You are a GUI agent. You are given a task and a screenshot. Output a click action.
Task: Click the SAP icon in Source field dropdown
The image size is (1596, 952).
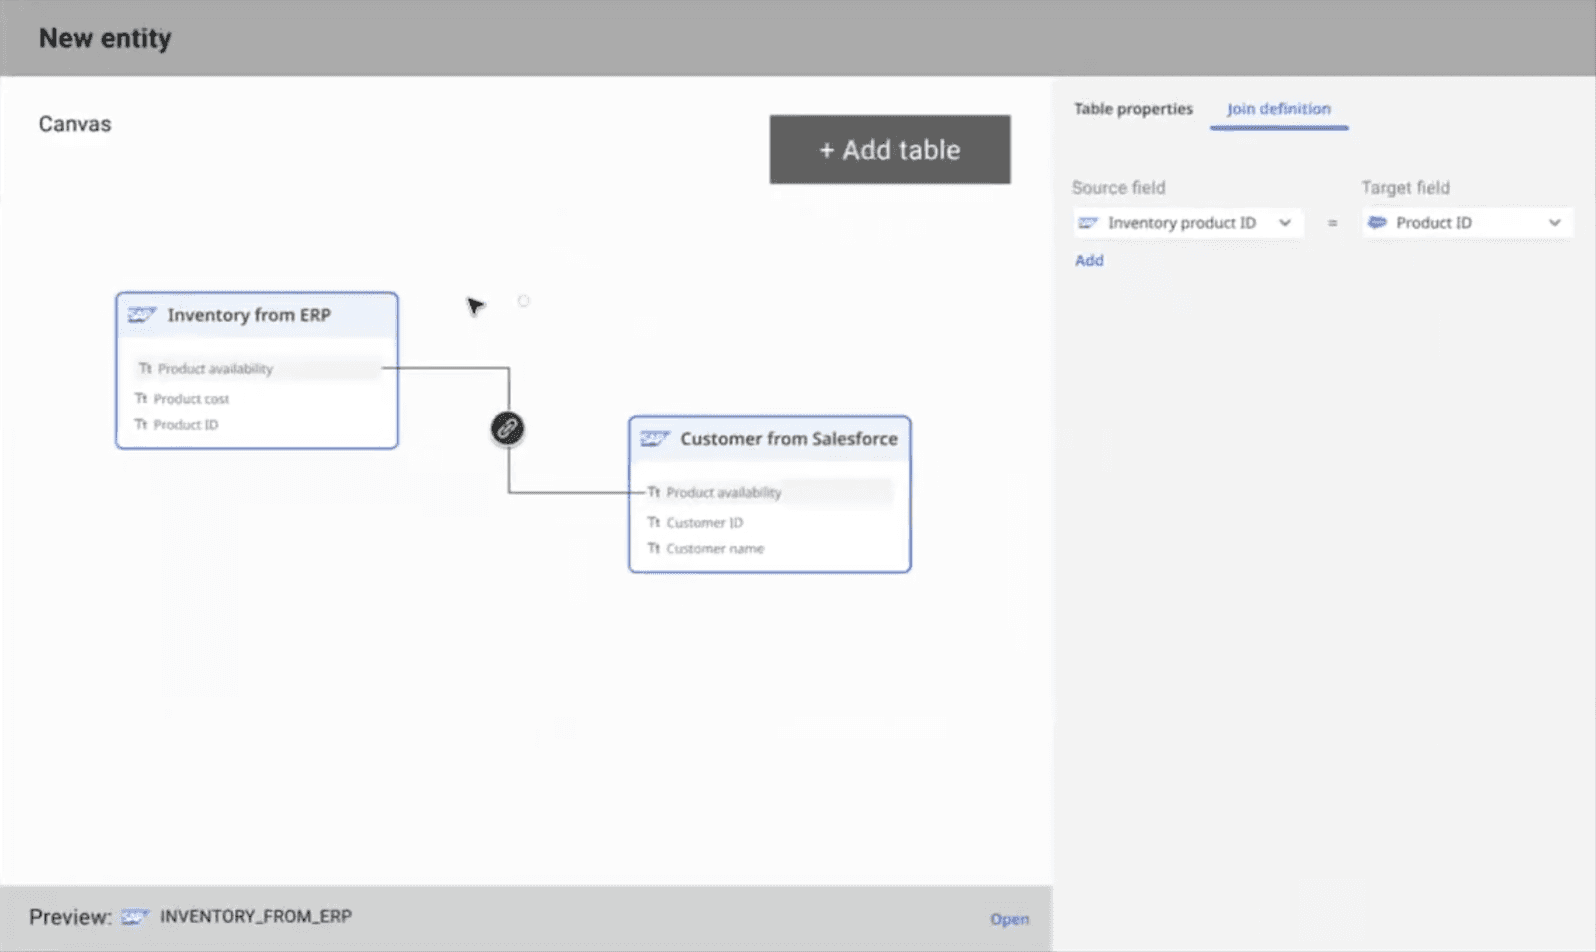pos(1088,223)
